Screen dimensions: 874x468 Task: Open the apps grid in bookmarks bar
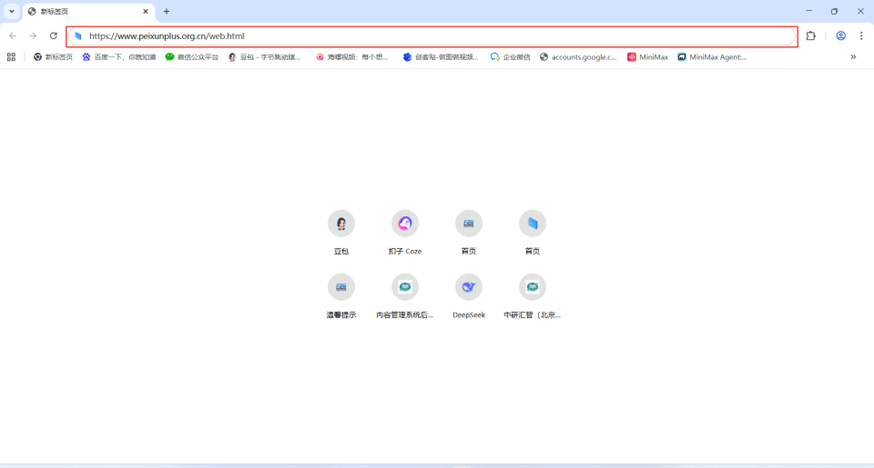(x=12, y=57)
